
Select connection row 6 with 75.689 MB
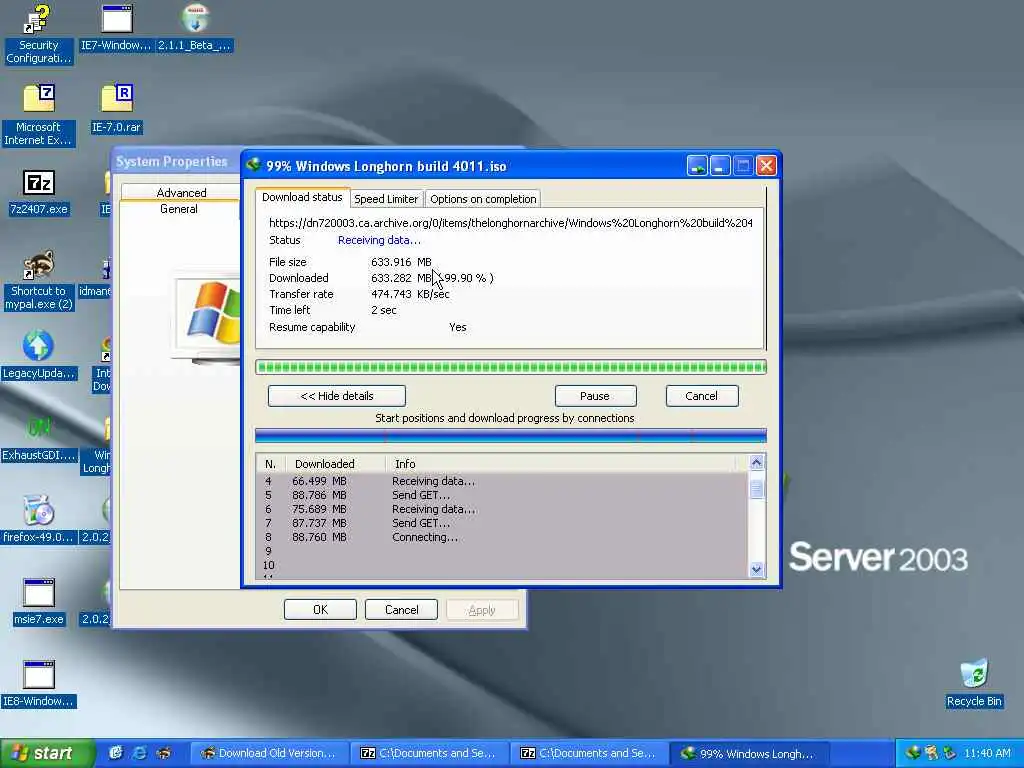(502, 509)
